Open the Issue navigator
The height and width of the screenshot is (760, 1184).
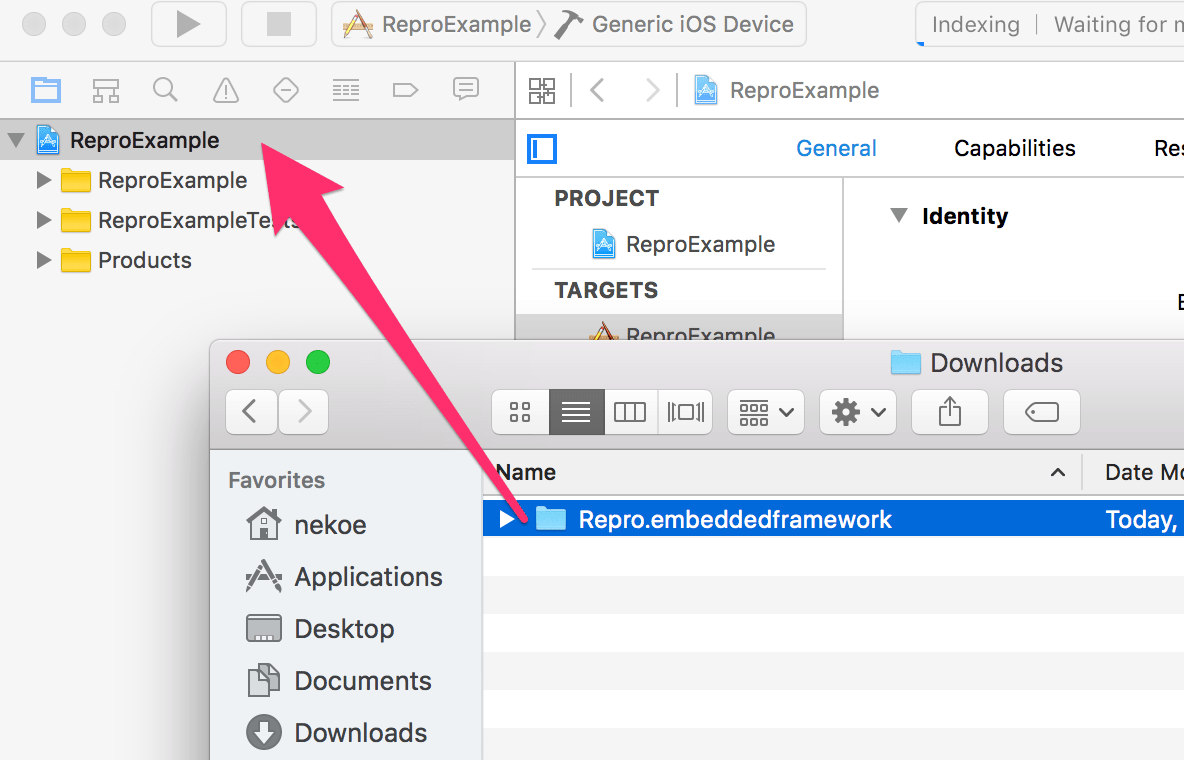(226, 90)
